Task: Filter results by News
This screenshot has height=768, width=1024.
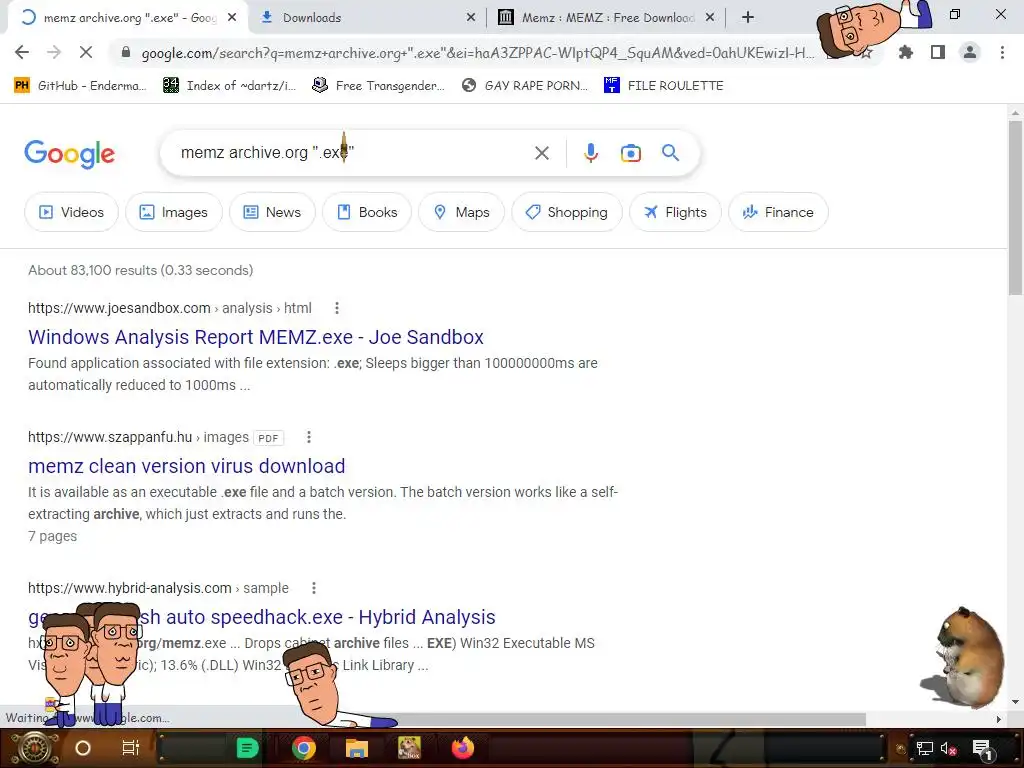Action: point(272,212)
